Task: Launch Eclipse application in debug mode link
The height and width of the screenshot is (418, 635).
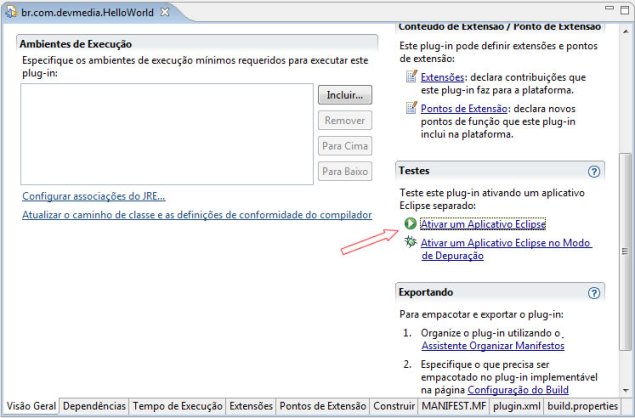Action: (x=506, y=249)
